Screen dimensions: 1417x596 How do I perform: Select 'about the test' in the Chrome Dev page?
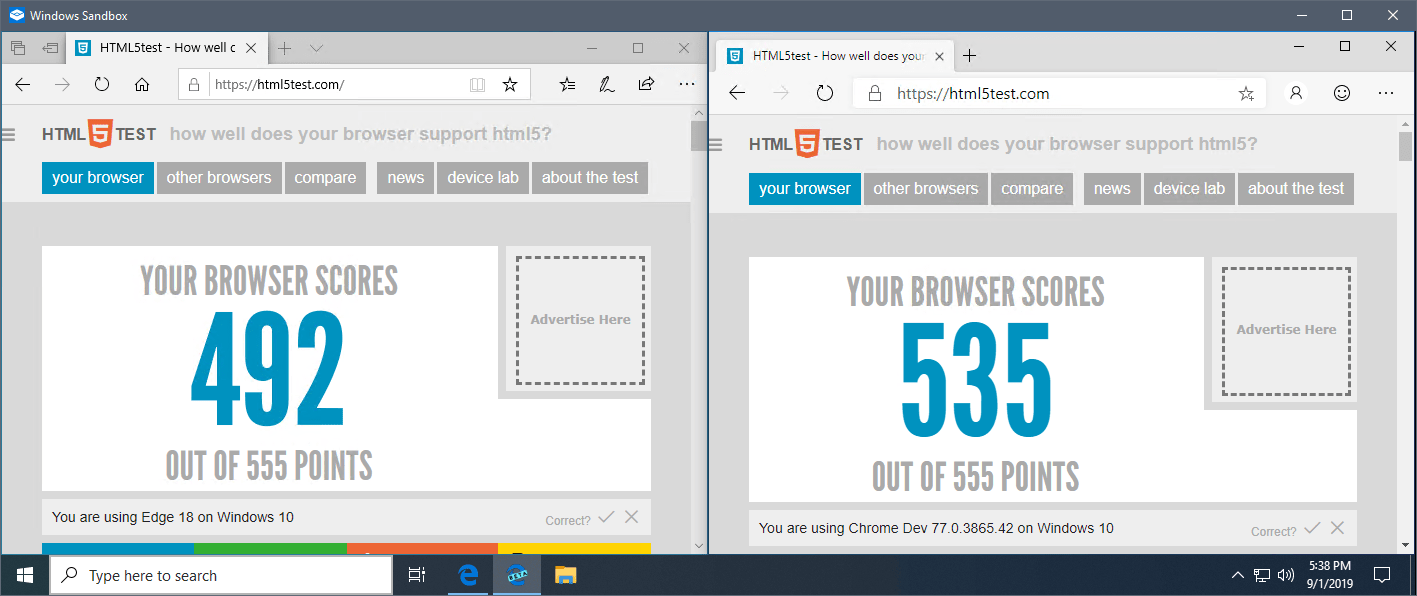pos(1296,189)
